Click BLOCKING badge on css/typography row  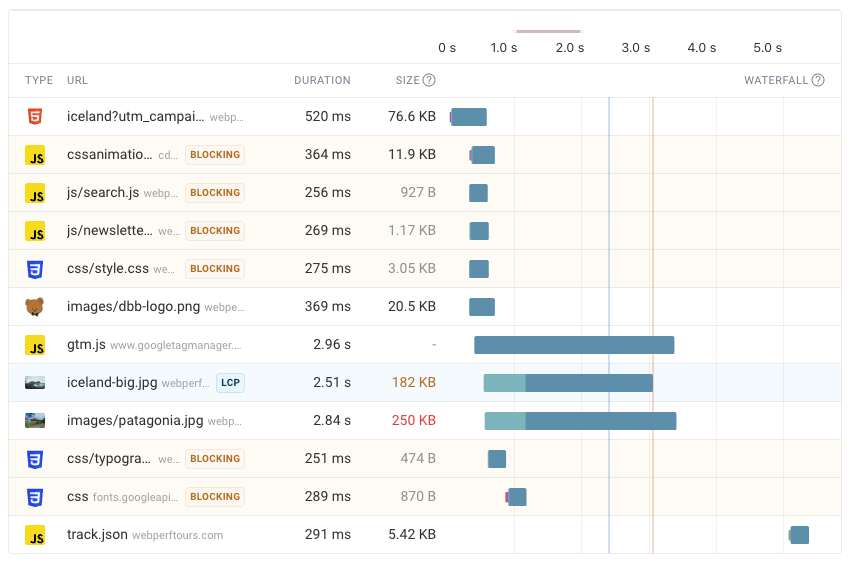click(215, 459)
